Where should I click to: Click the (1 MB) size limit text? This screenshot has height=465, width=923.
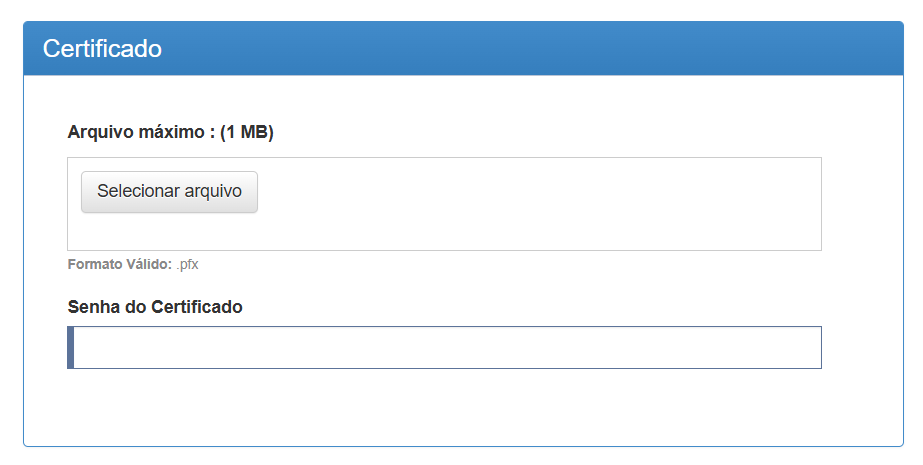click(247, 132)
